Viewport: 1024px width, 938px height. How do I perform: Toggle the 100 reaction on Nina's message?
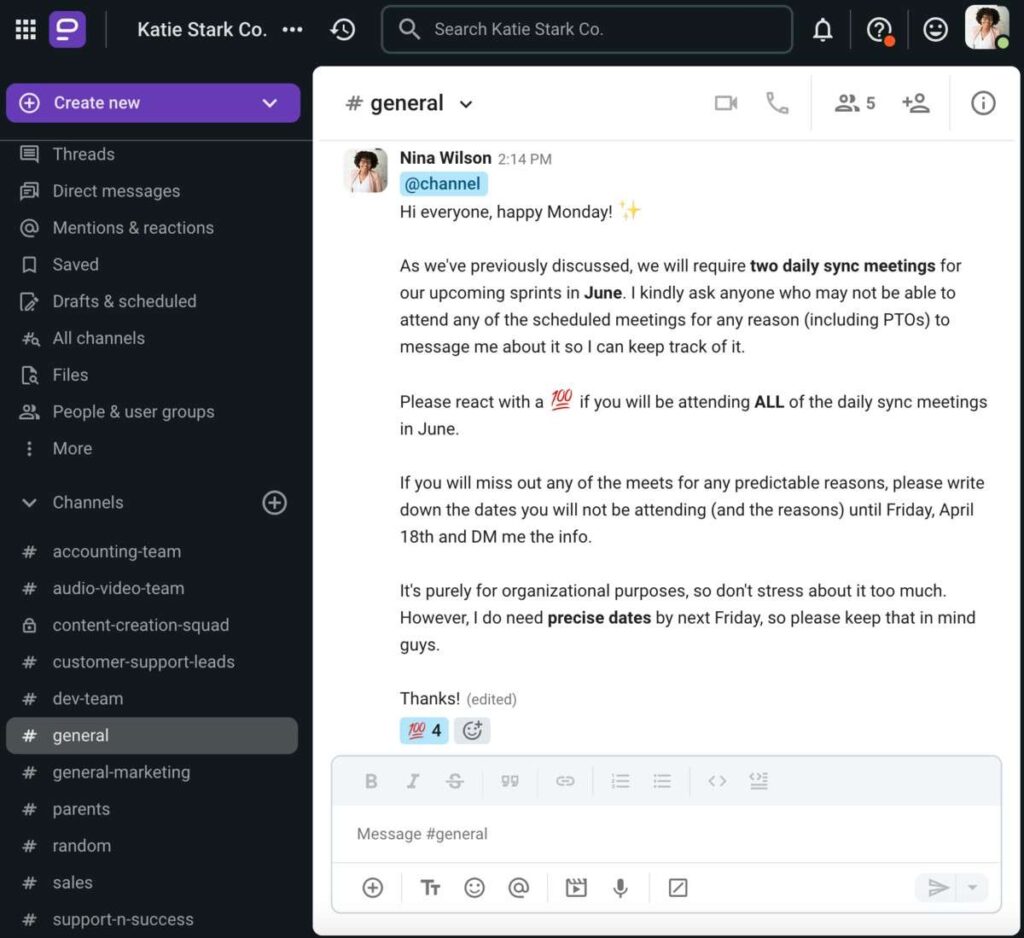coord(424,731)
